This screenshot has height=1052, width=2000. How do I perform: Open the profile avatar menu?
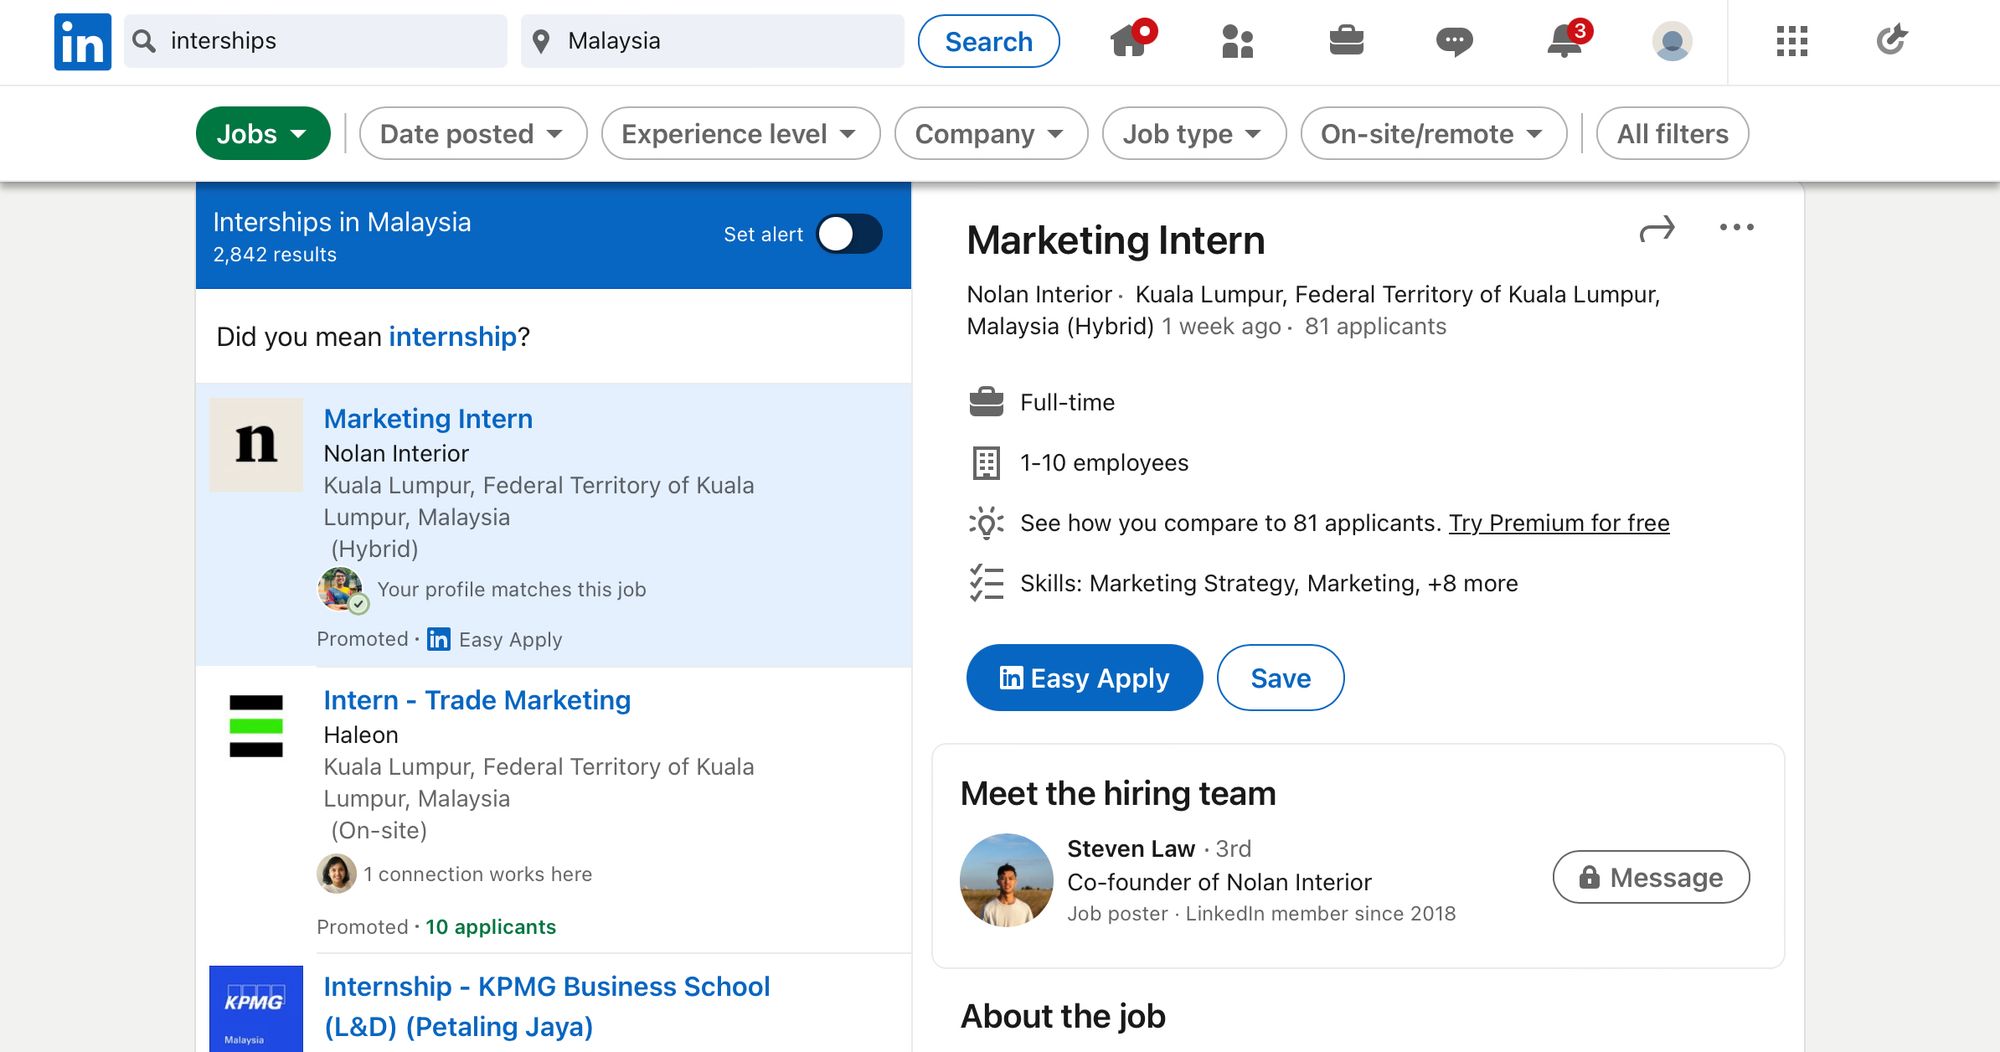[x=1672, y=42]
